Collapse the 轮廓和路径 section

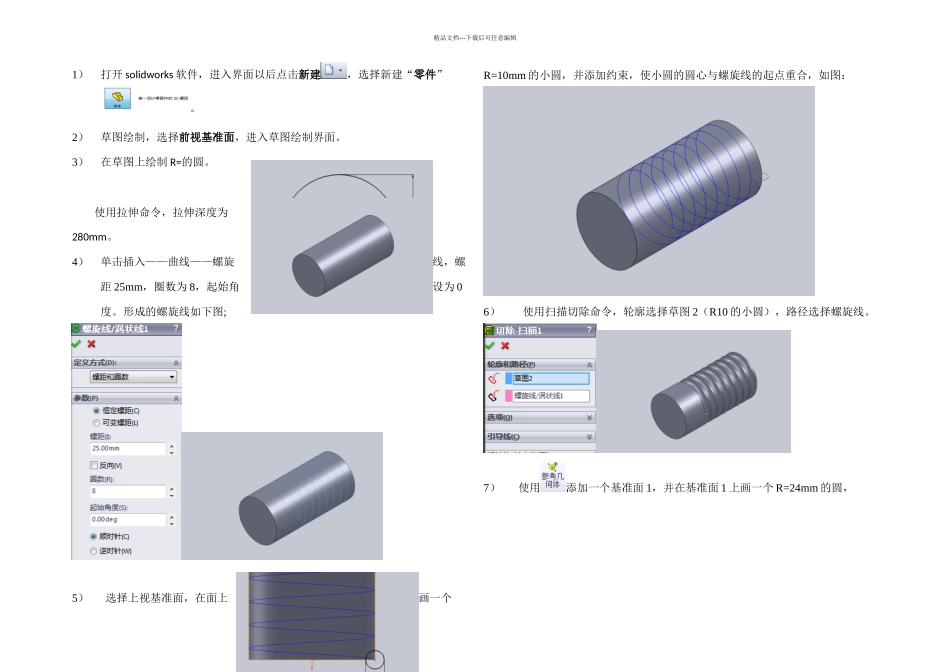point(589,365)
